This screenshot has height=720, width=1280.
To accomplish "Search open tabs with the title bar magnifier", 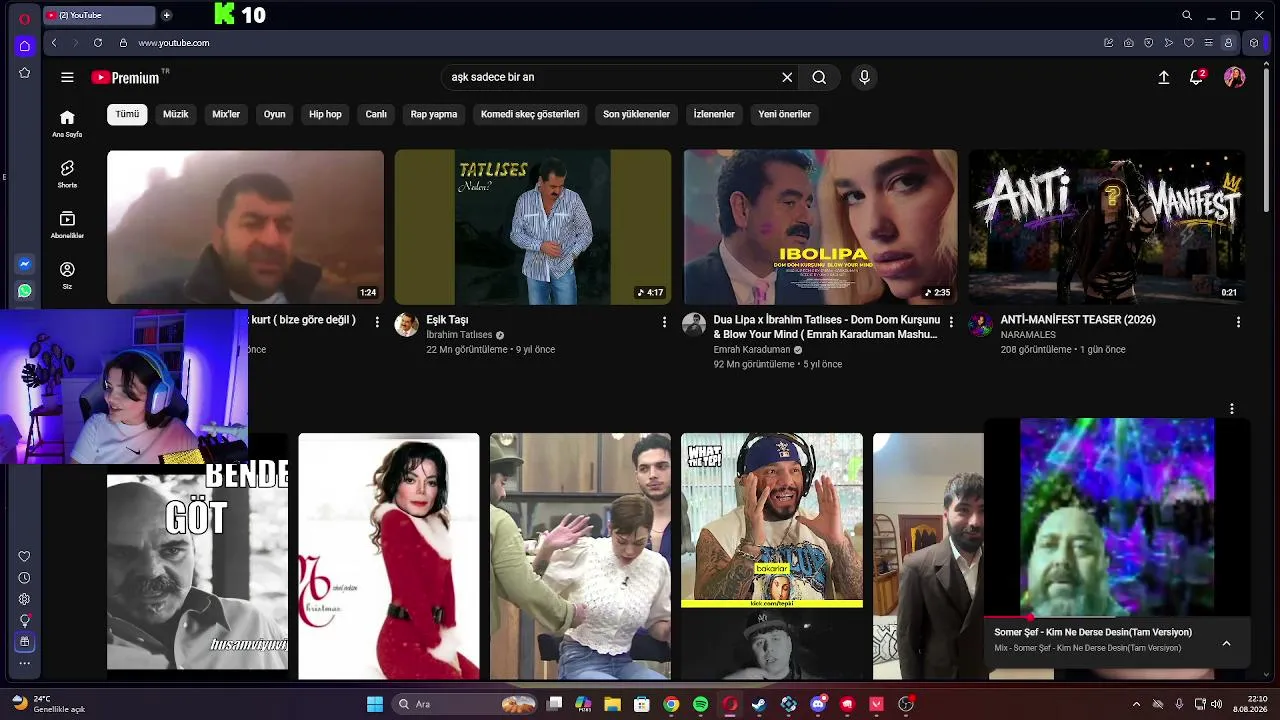I will pyautogui.click(x=1187, y=15).
